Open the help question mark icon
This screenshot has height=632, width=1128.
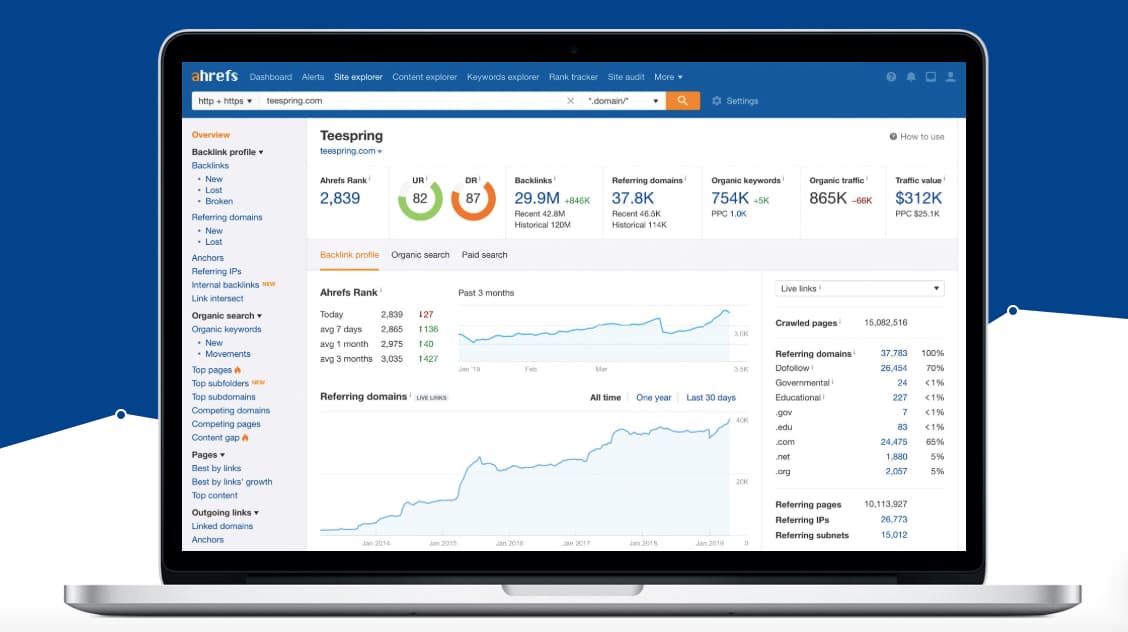(x=891, y=77)
